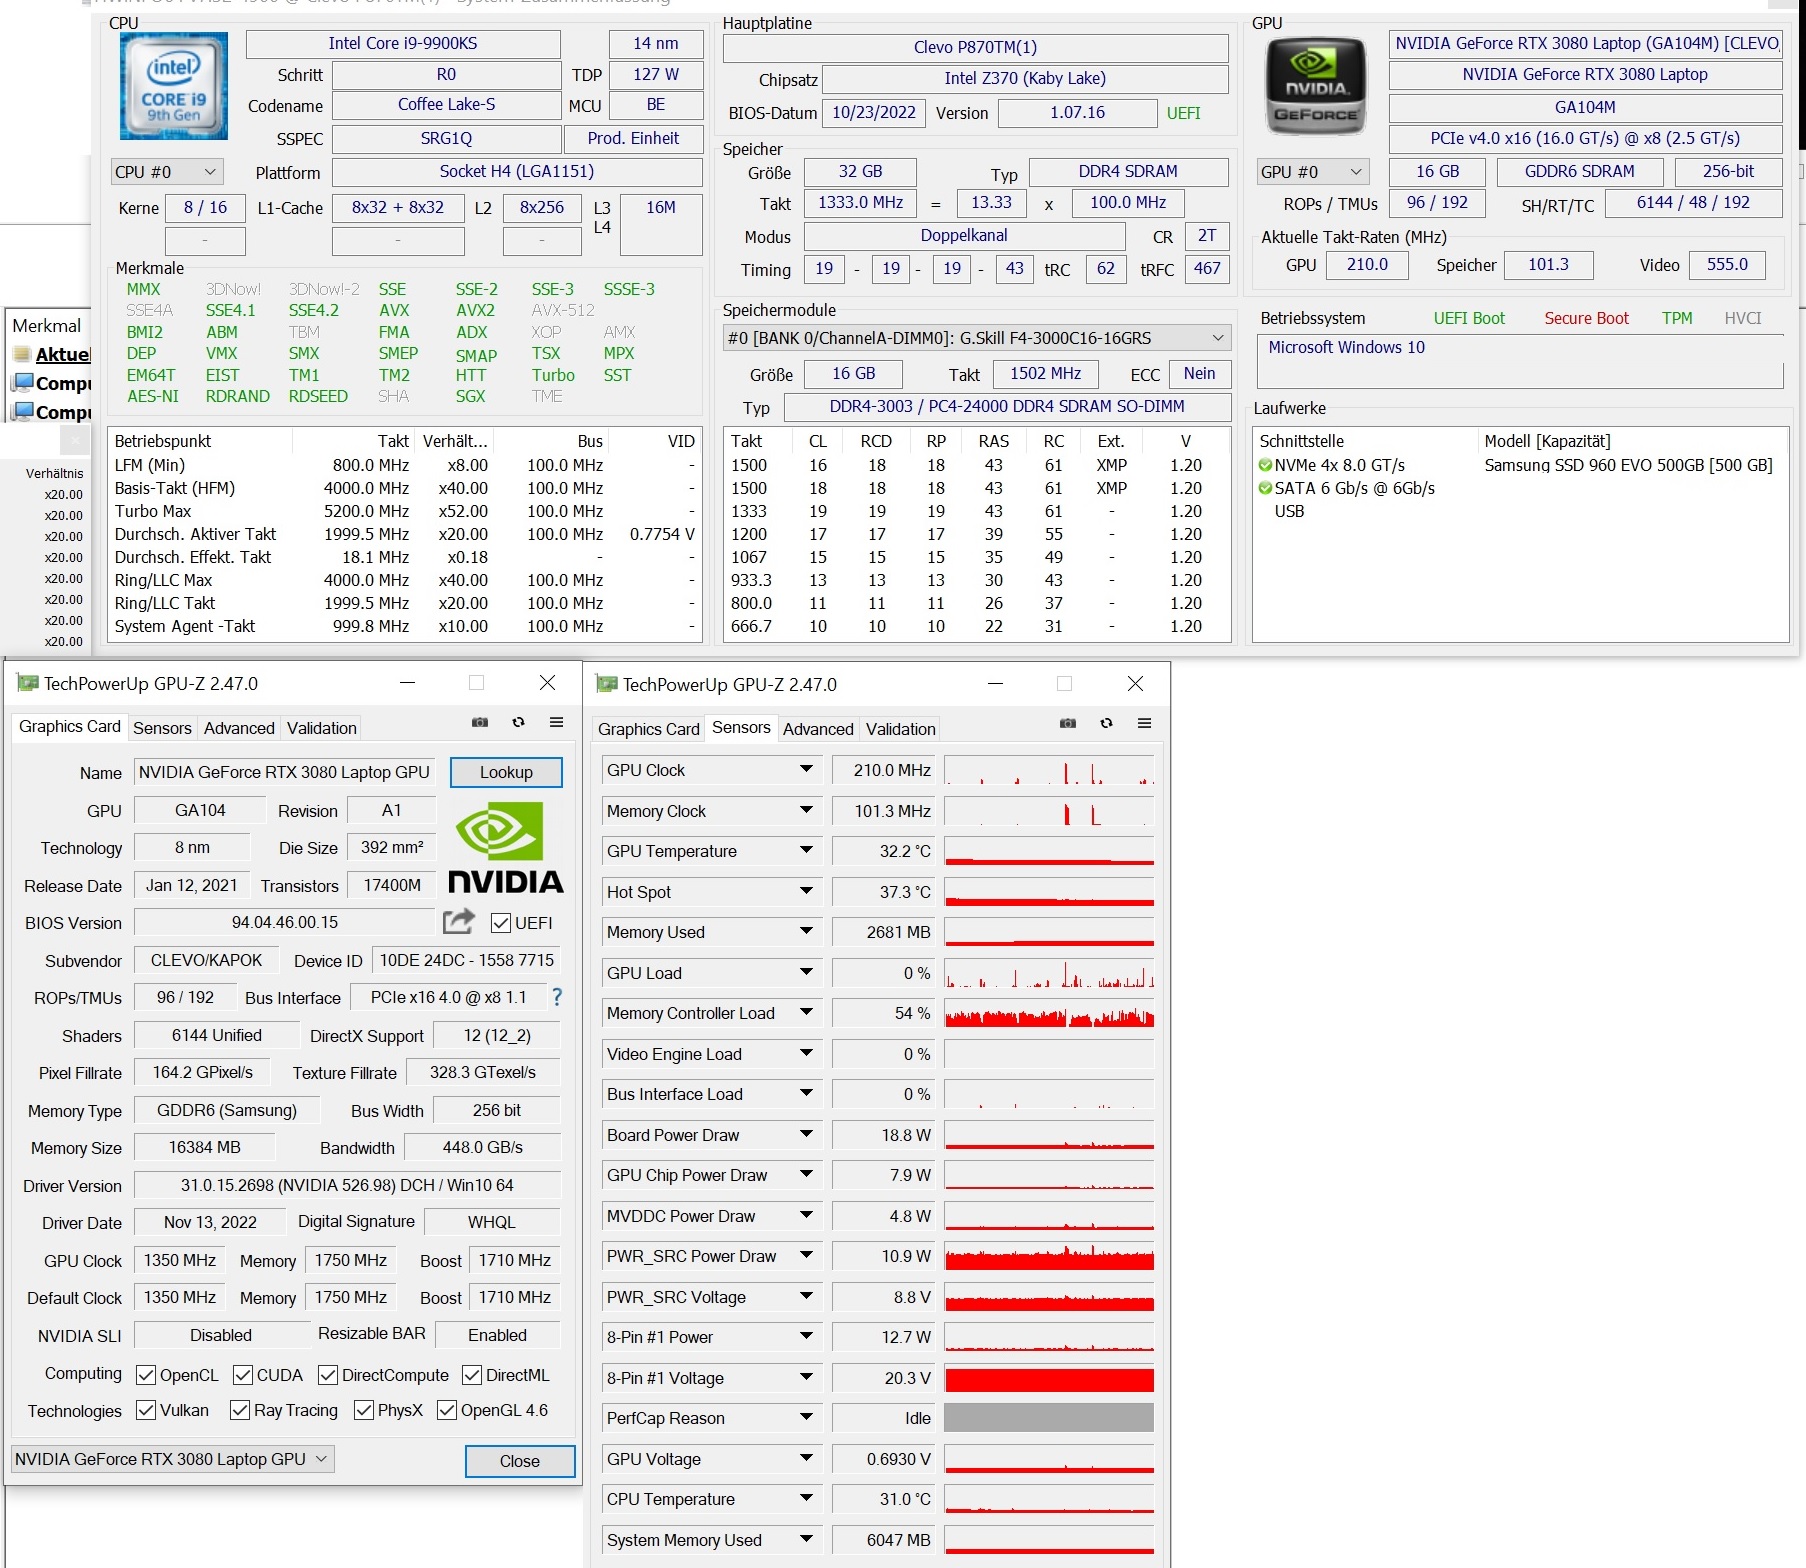This screenshot has height=1568, width=1806.
Task: Click NVMe green status check icon
Action: click(x=1265, y=465)
